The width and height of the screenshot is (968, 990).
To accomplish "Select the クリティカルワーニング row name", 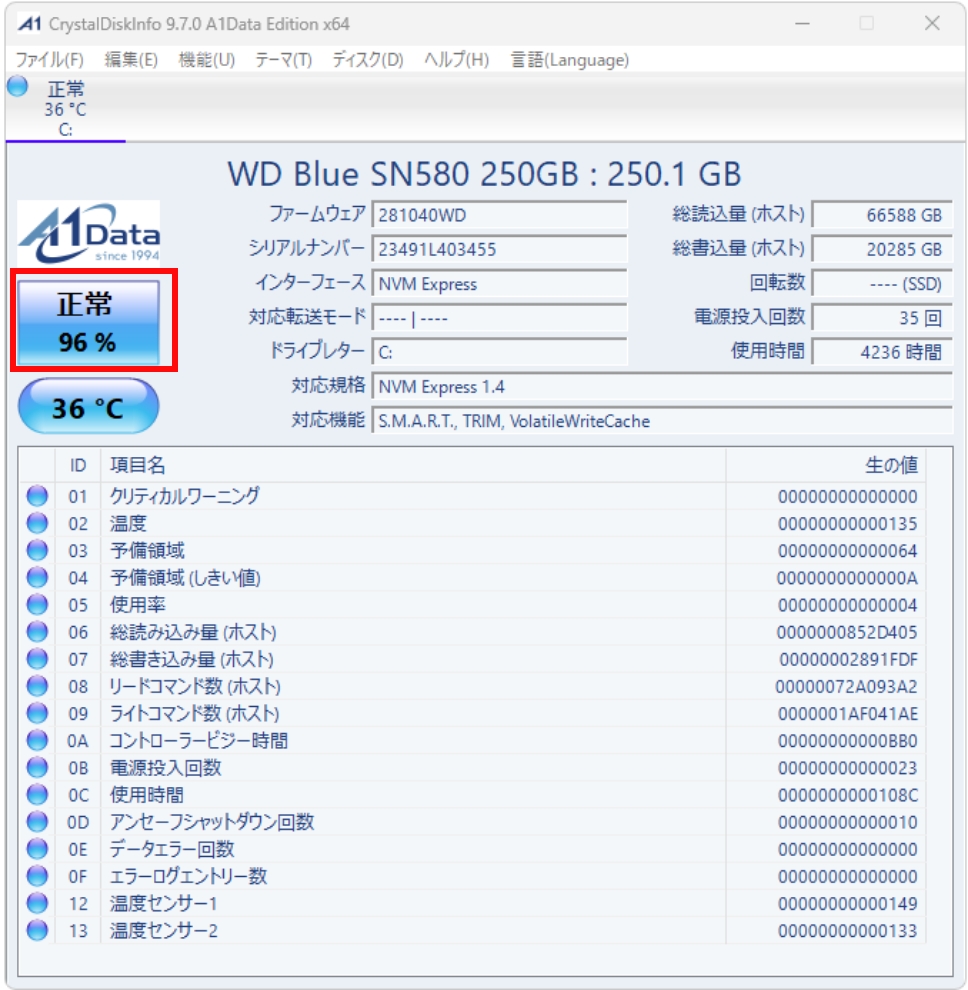I will (184, 496).
